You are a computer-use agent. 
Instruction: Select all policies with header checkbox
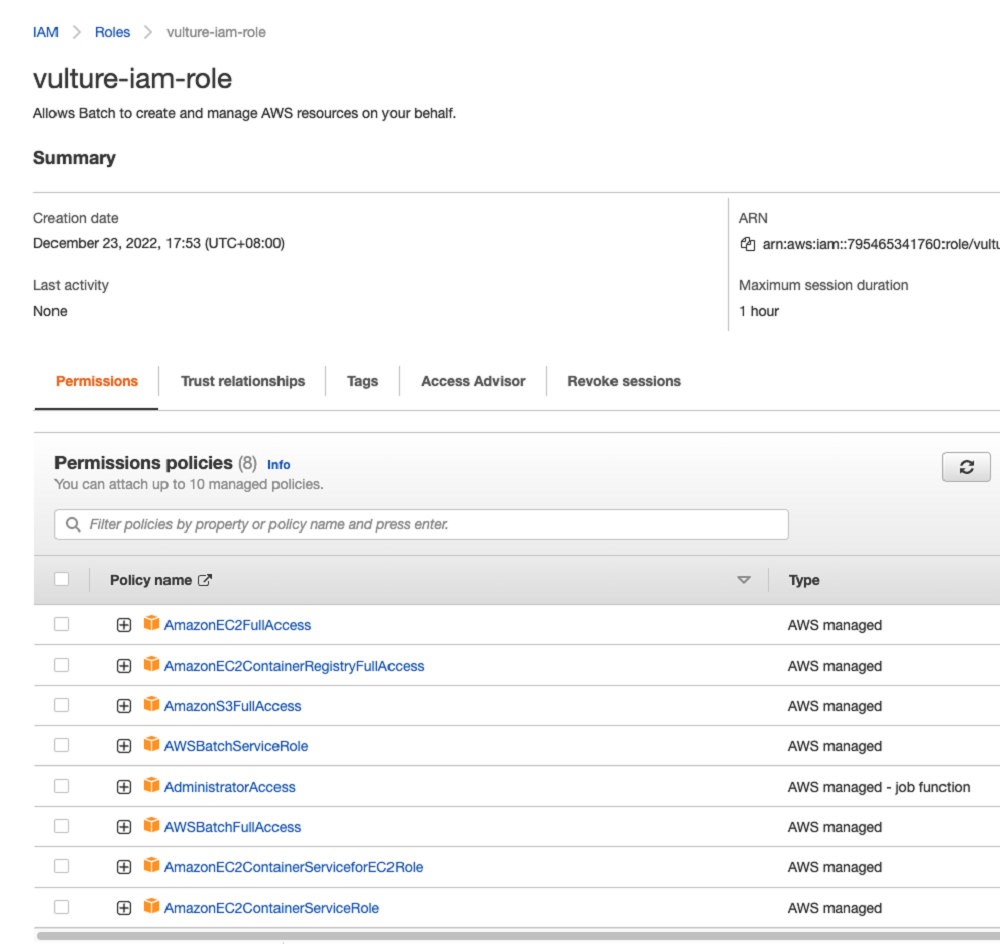(x=62, y=579)
